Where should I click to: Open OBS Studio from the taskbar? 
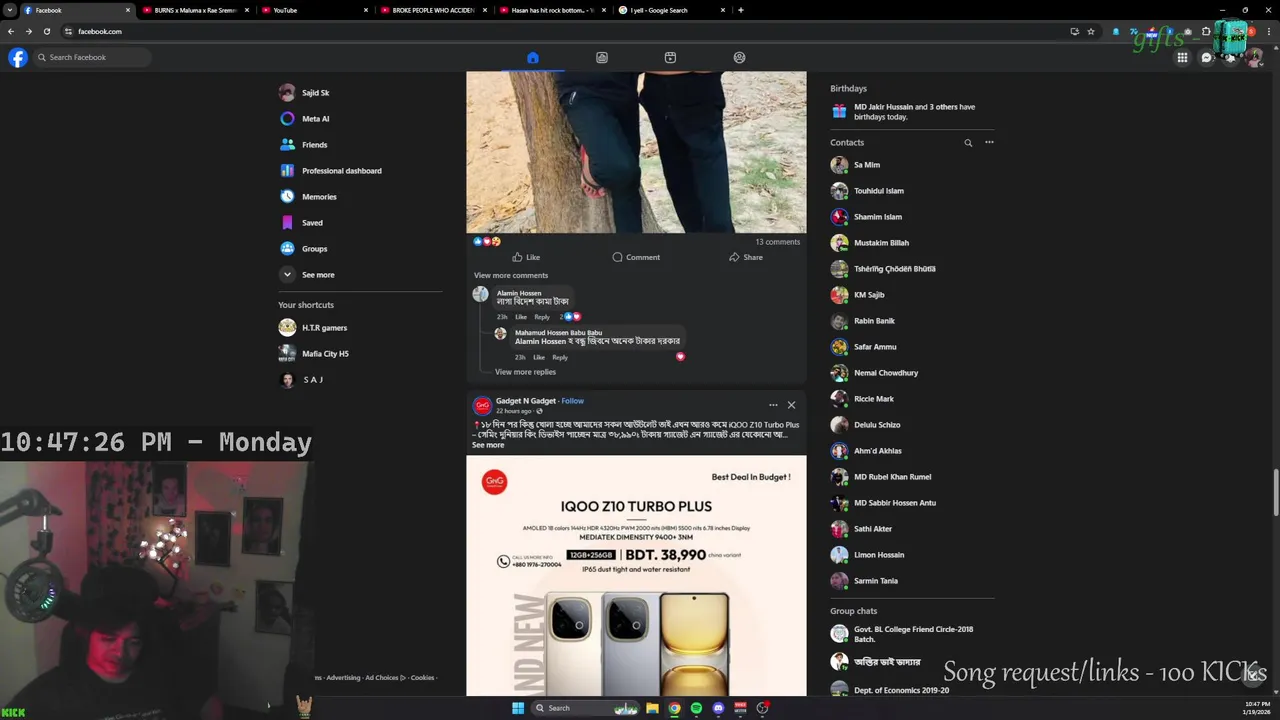(x=762, y=708)
